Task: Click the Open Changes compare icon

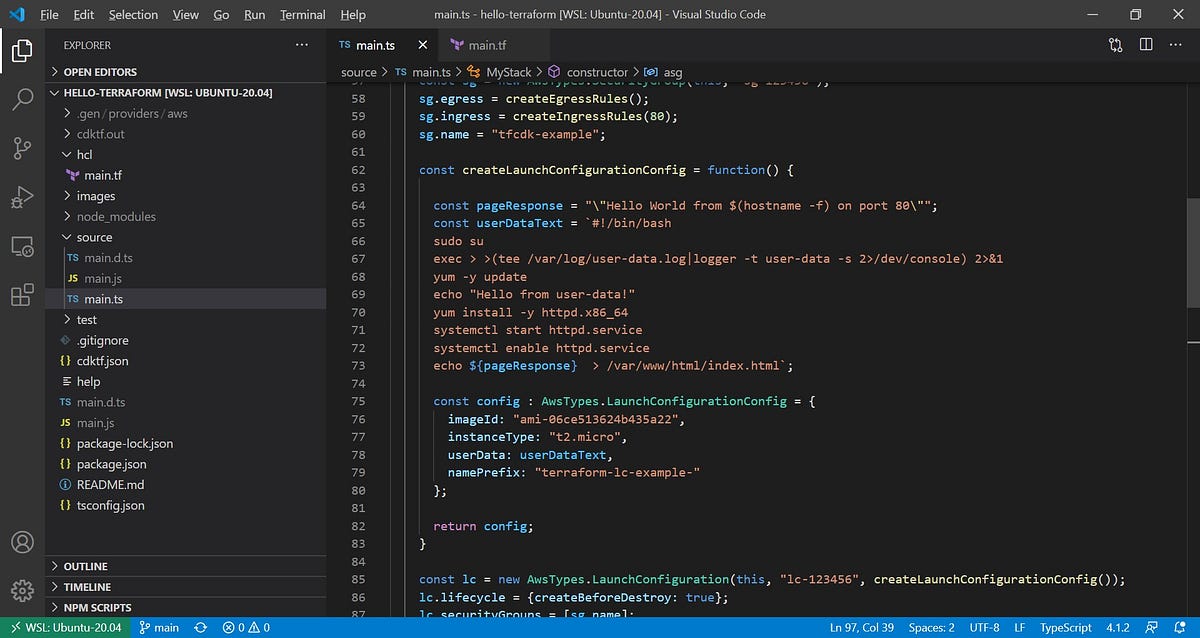Action: 1116,45
